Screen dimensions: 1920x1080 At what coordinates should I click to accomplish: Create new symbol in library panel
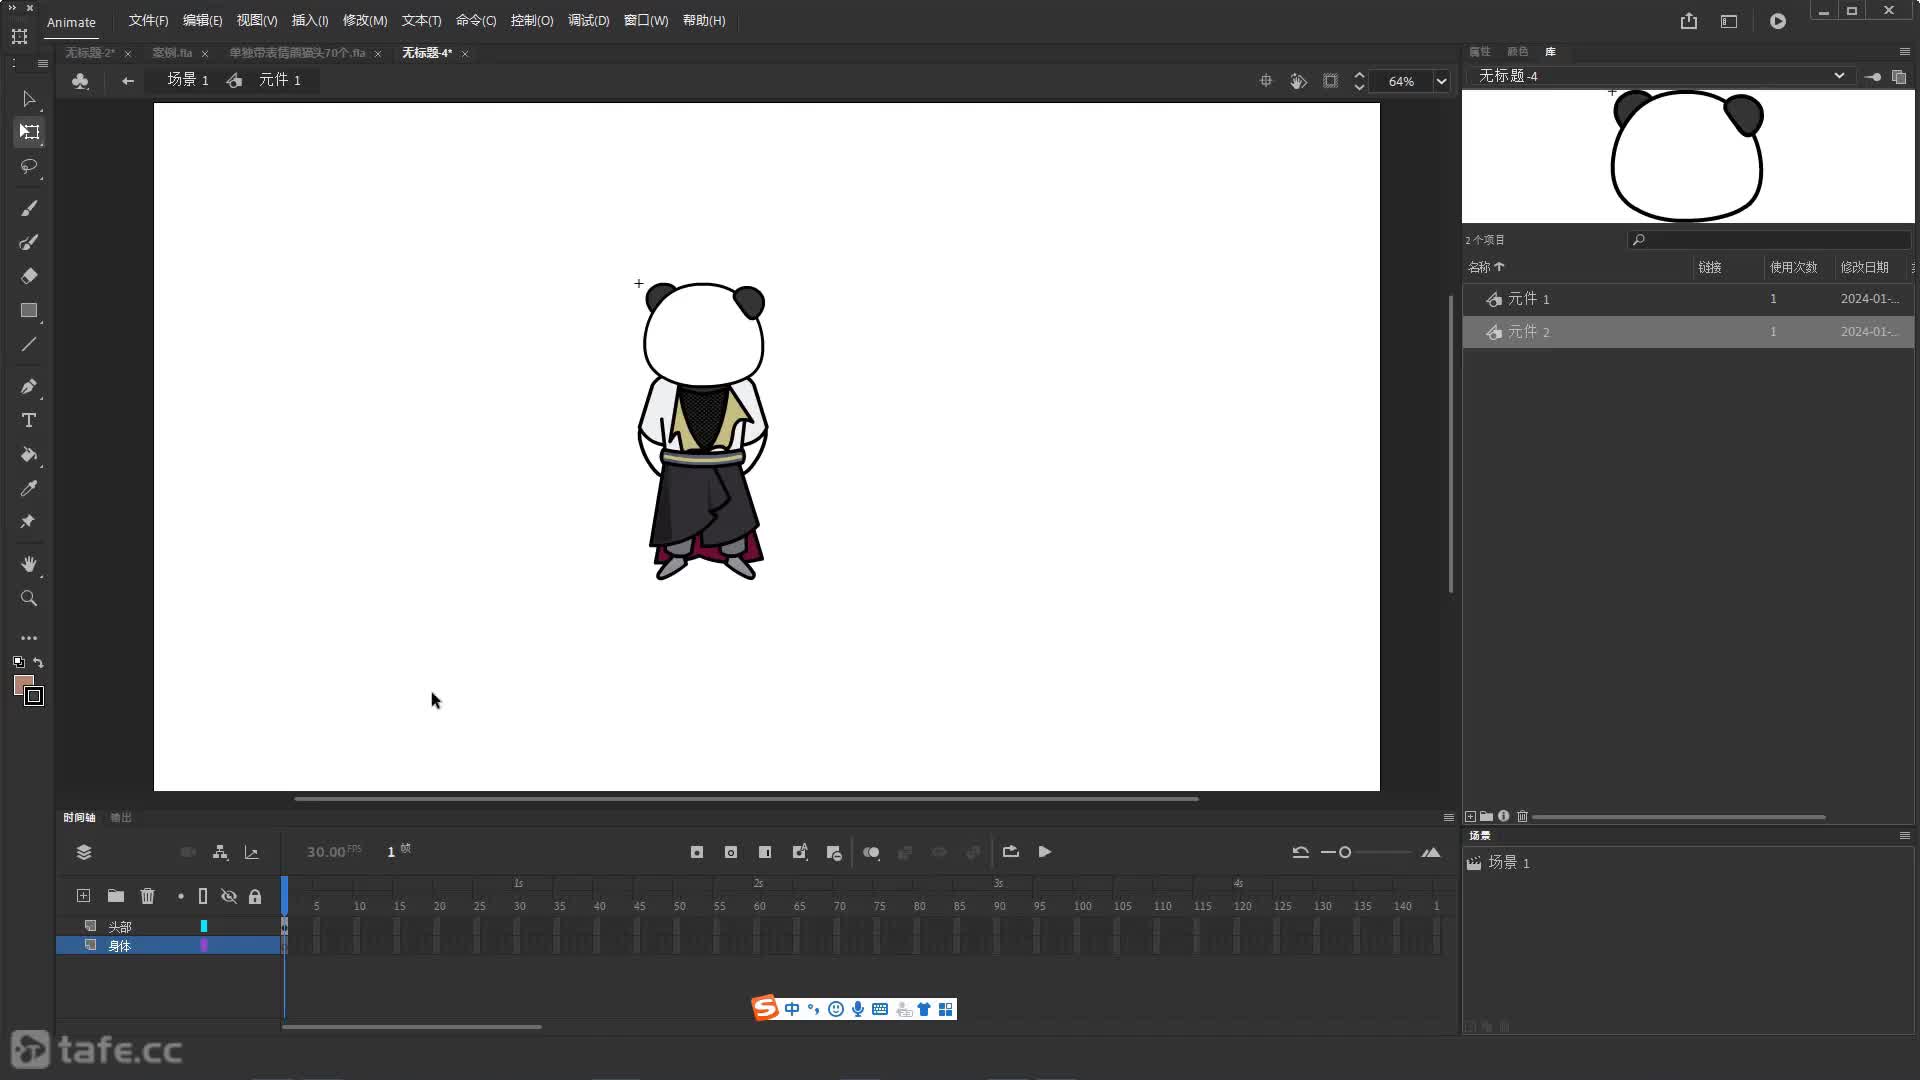point(1470,816)
